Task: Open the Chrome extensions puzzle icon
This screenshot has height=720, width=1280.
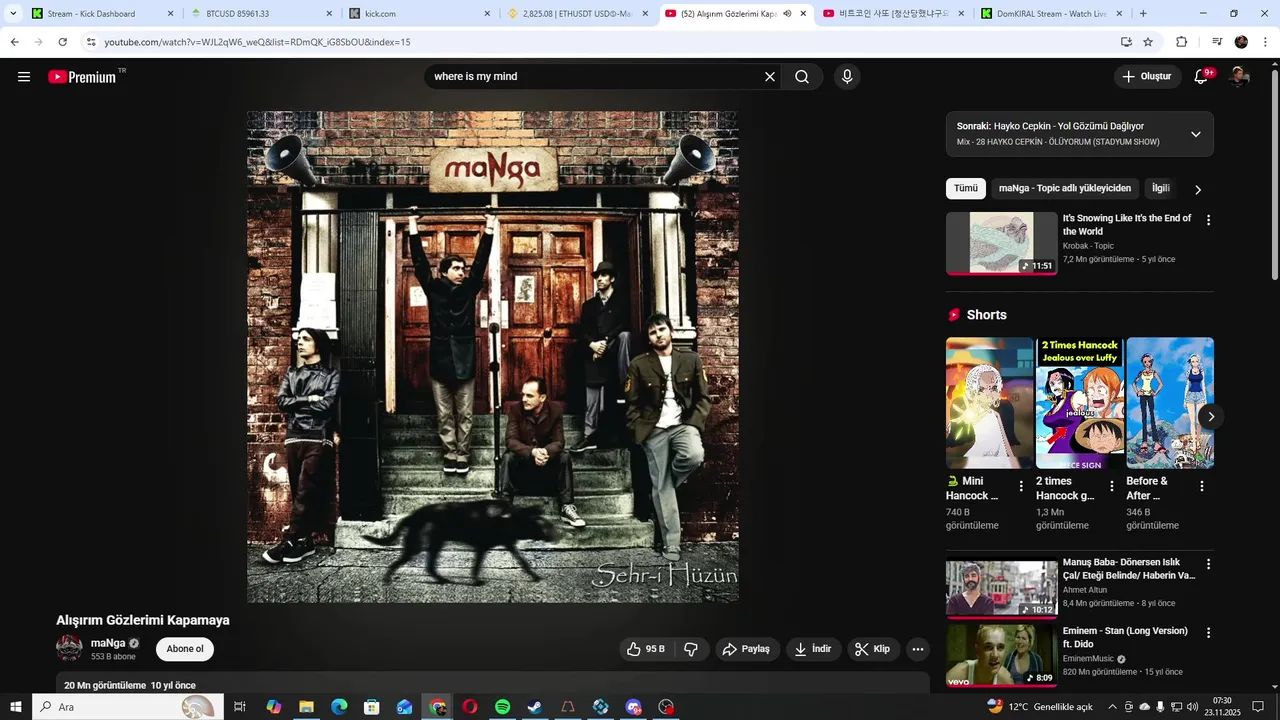Action: coord(1182,42)
